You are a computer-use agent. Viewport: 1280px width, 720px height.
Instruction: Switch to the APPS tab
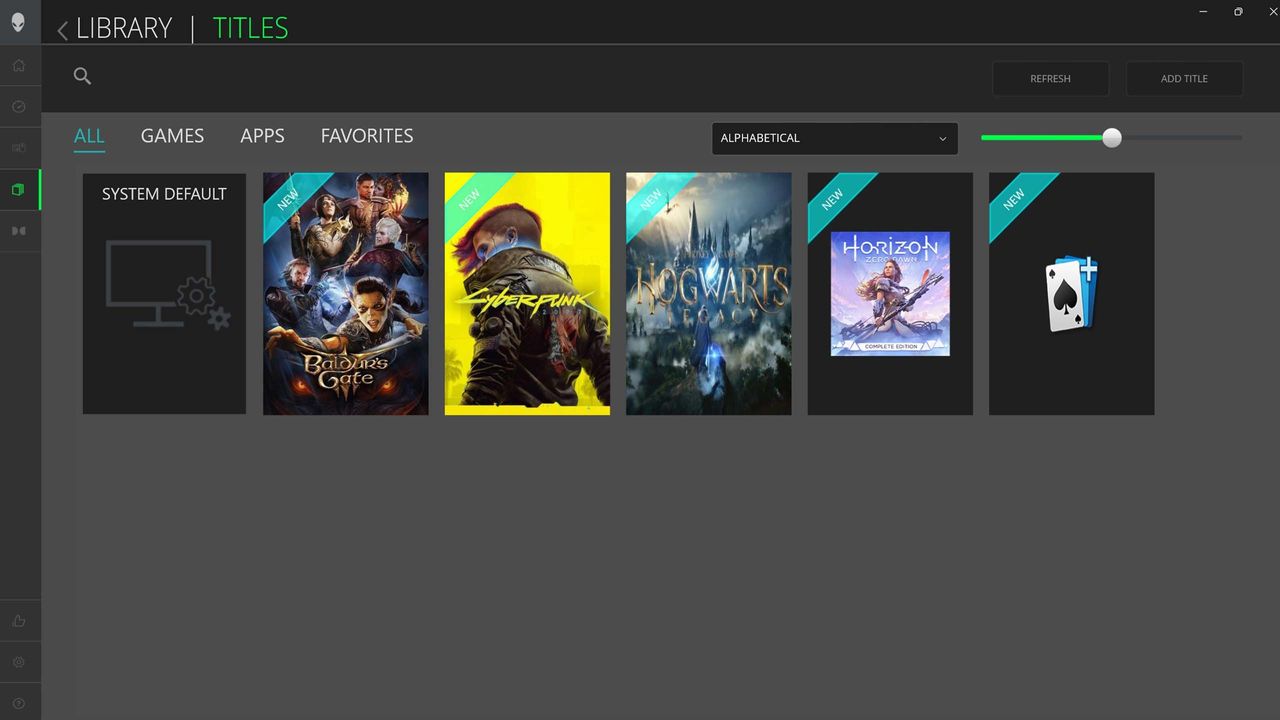point(262,136)
